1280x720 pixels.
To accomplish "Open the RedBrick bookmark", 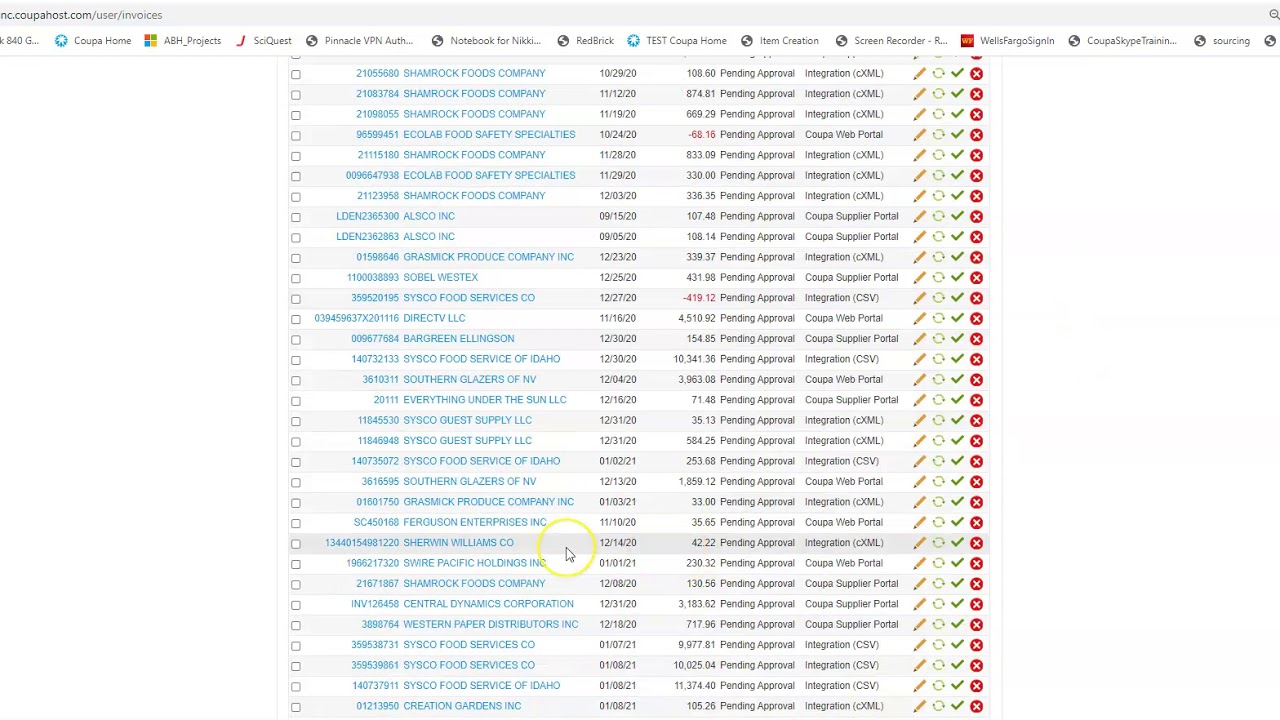I will (x=585, y=41).
